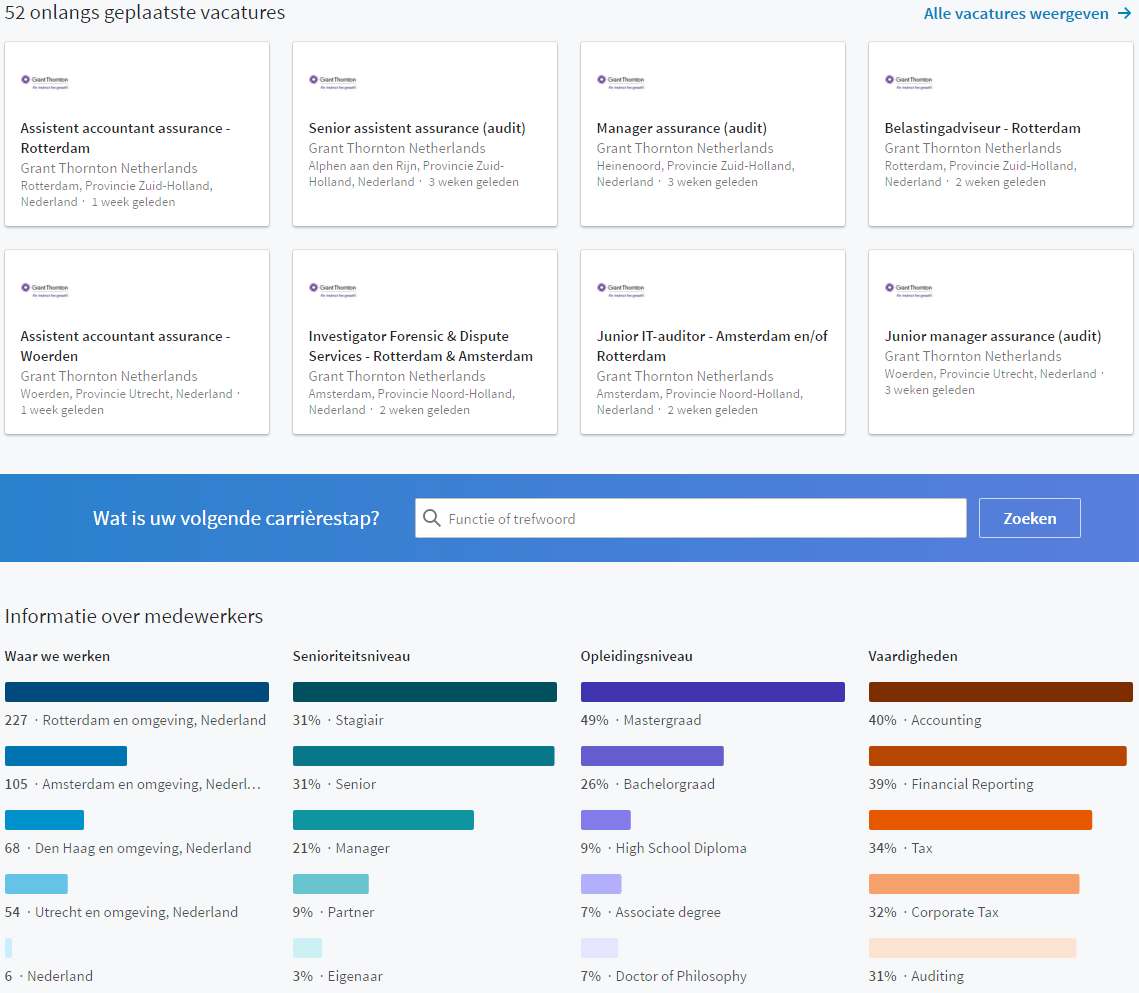Image resolution: width=1139 pixels, height=993 pixels.
Task: Click the Stagiair seniority bar
Action: click(x=424, y=692)
